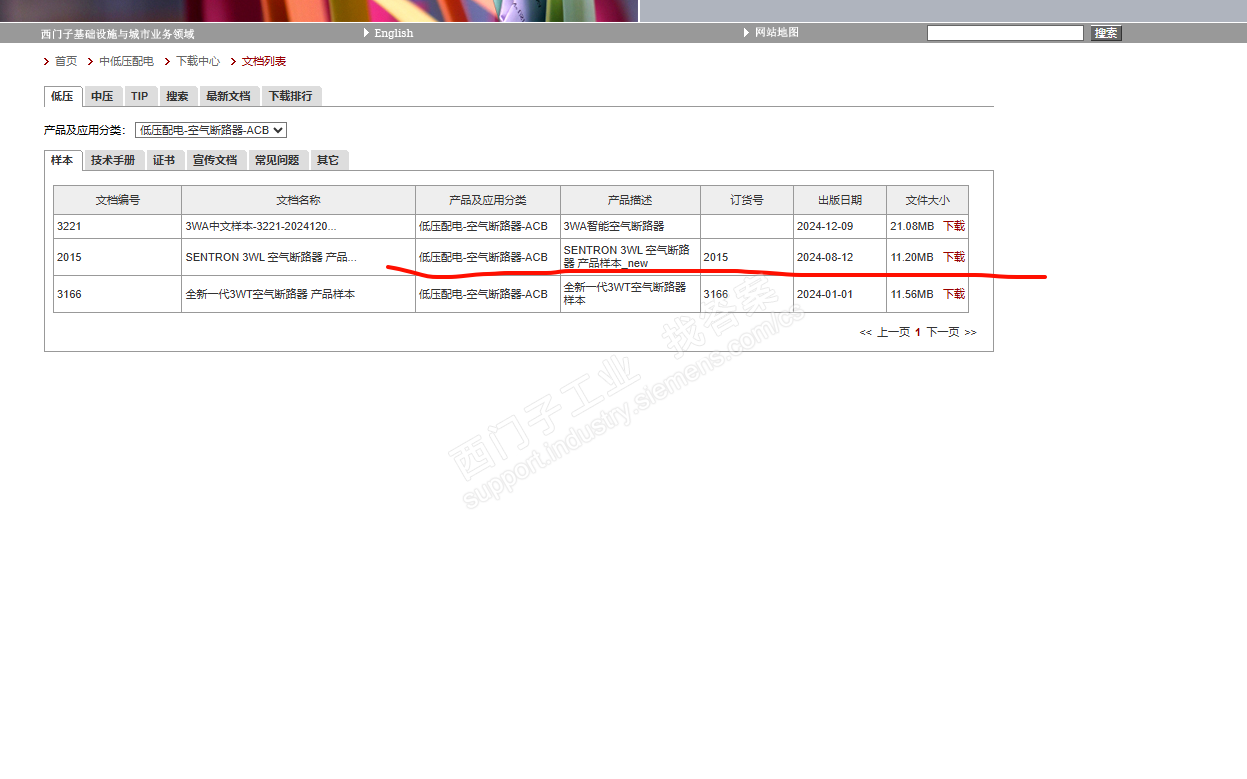Select the 样本 document tab
This screenshot has width=1247, height=779.
(62, 160)
